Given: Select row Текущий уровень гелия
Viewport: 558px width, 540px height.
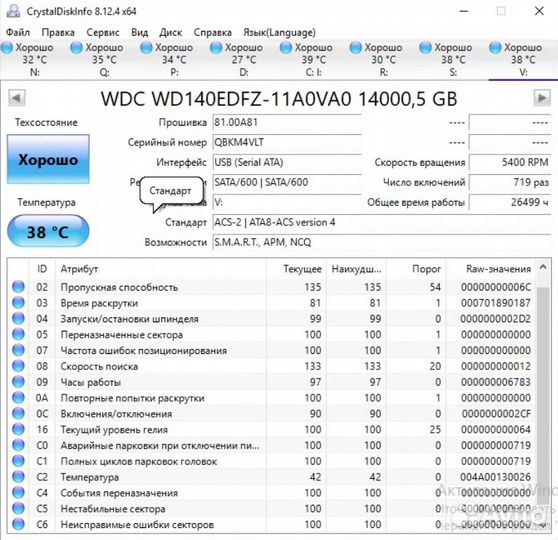Looking at the screenshot, I should (272, 429).
